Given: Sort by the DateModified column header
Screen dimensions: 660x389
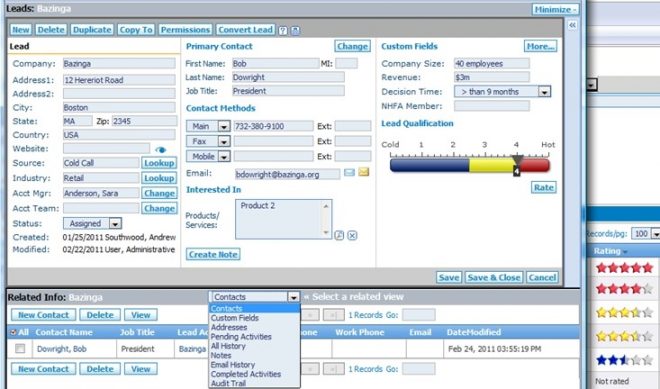Looking at the screenshot, I should pos(474,332).
